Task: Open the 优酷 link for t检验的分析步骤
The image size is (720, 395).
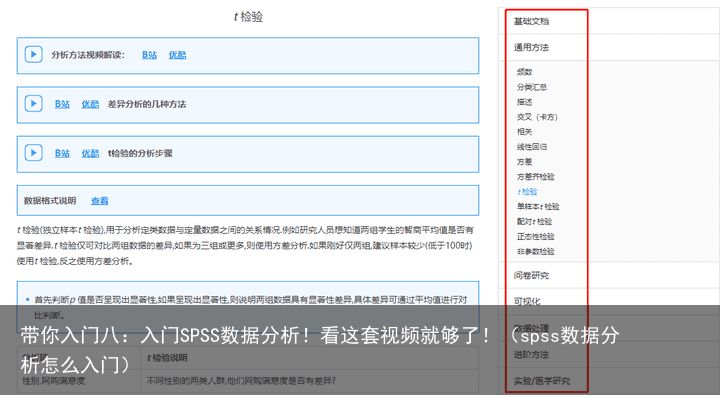Action: [x=90, y=153]
